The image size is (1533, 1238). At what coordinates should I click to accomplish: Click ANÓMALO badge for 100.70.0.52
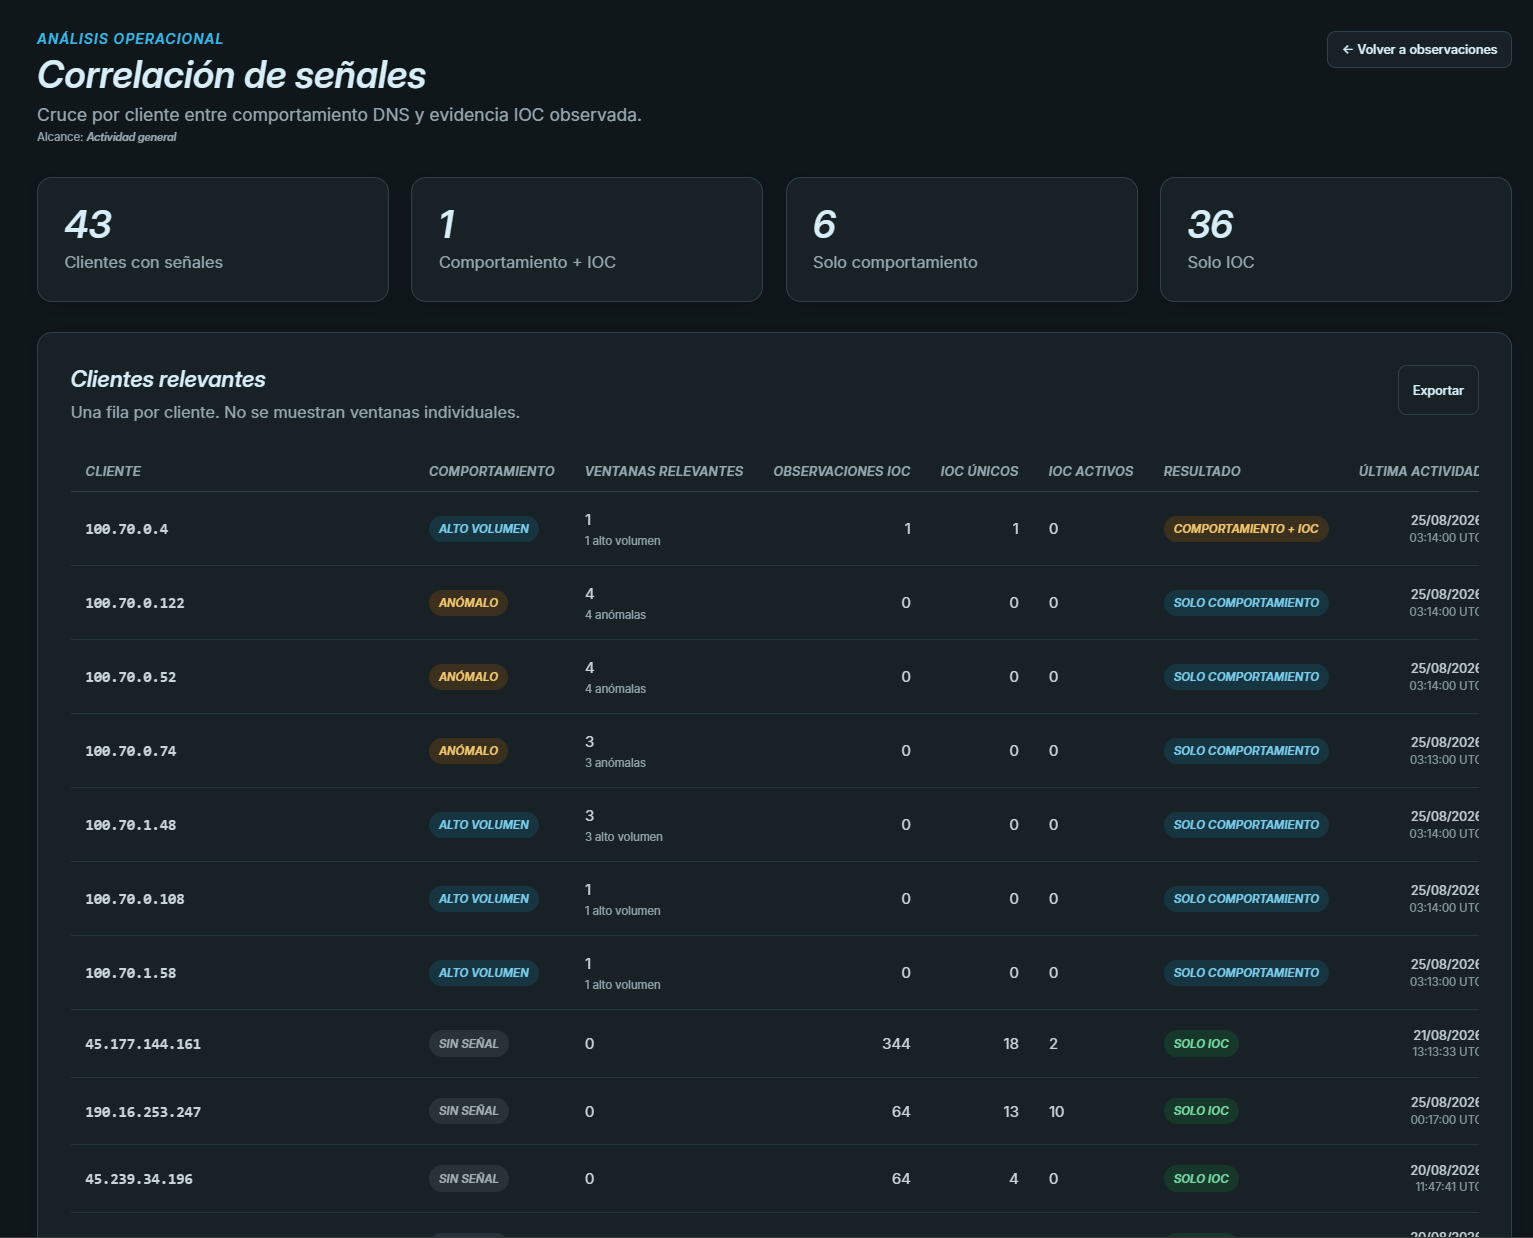coord(468,677)
